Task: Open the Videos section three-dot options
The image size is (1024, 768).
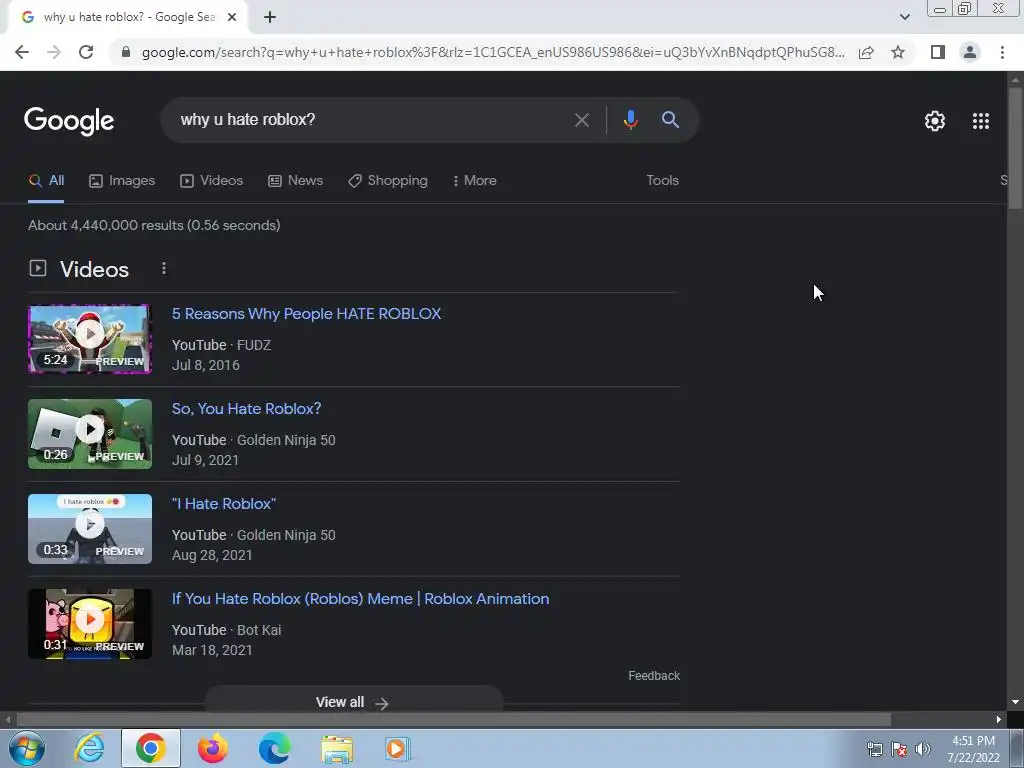Action: click(164, 268)
